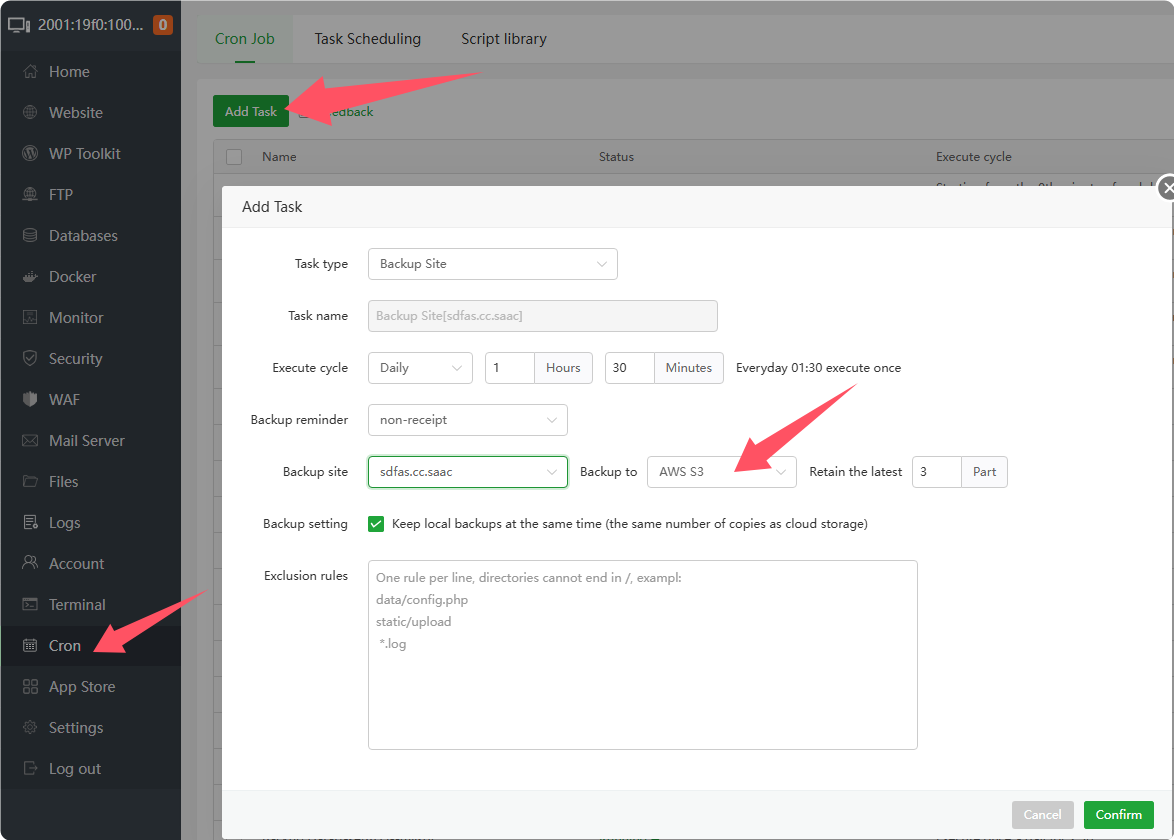
Task: Click the Docker whale icon
Action: point(30,277)
